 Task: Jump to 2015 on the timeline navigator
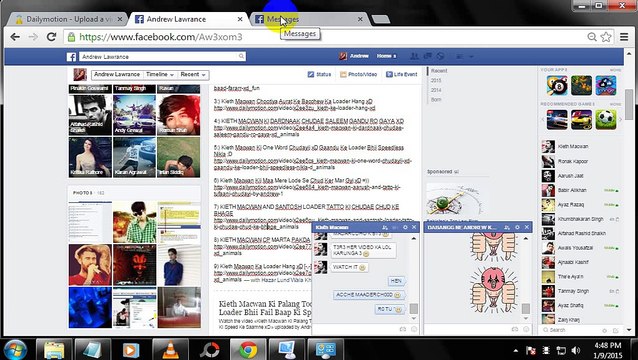click(436, 81)
